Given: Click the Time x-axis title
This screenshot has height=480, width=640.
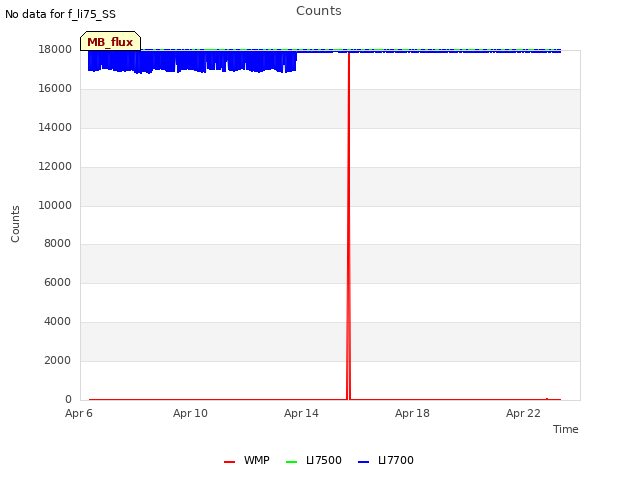Looking at the screenshot, I should [x=566, y=429].
